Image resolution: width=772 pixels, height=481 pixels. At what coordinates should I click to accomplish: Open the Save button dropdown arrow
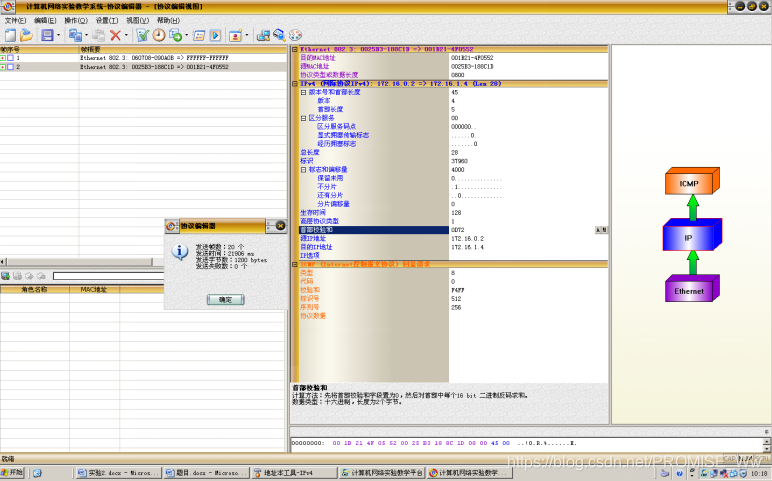(x=58, y=35)
